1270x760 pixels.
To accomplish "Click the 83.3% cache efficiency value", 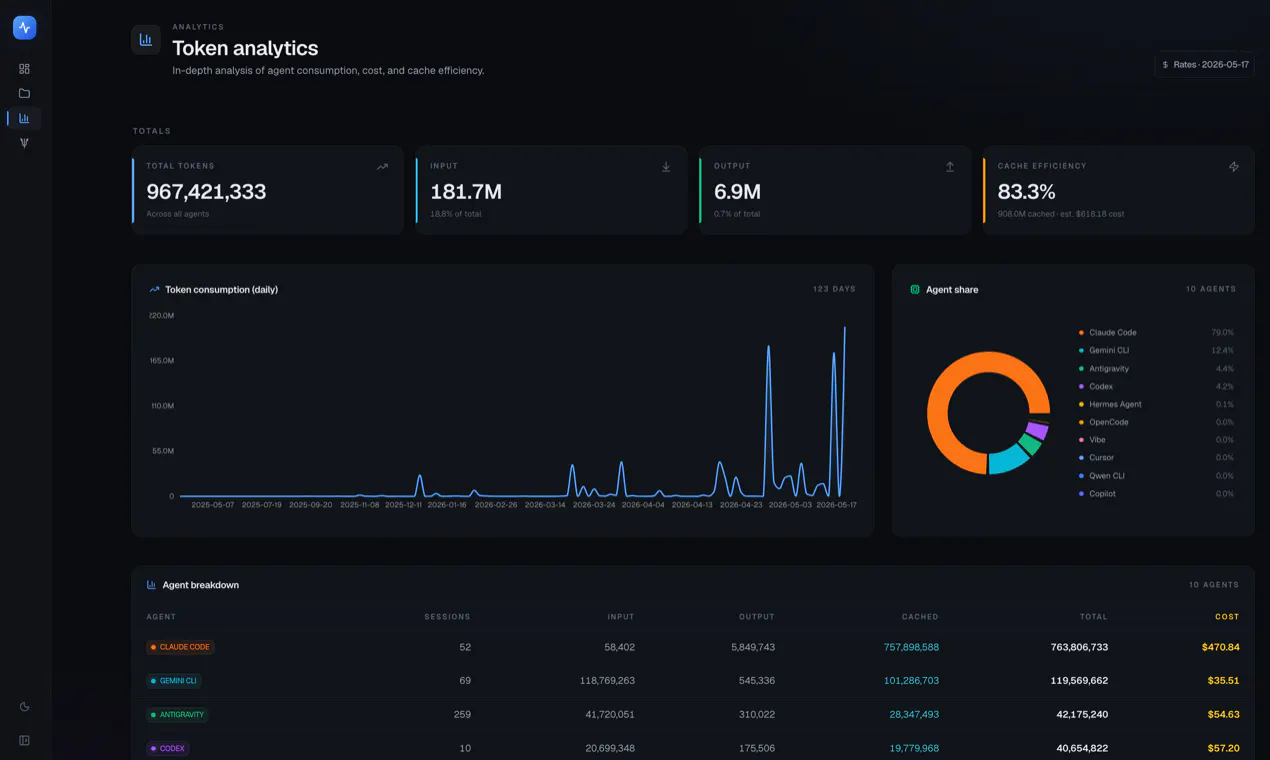I will tap(1027, 192).
